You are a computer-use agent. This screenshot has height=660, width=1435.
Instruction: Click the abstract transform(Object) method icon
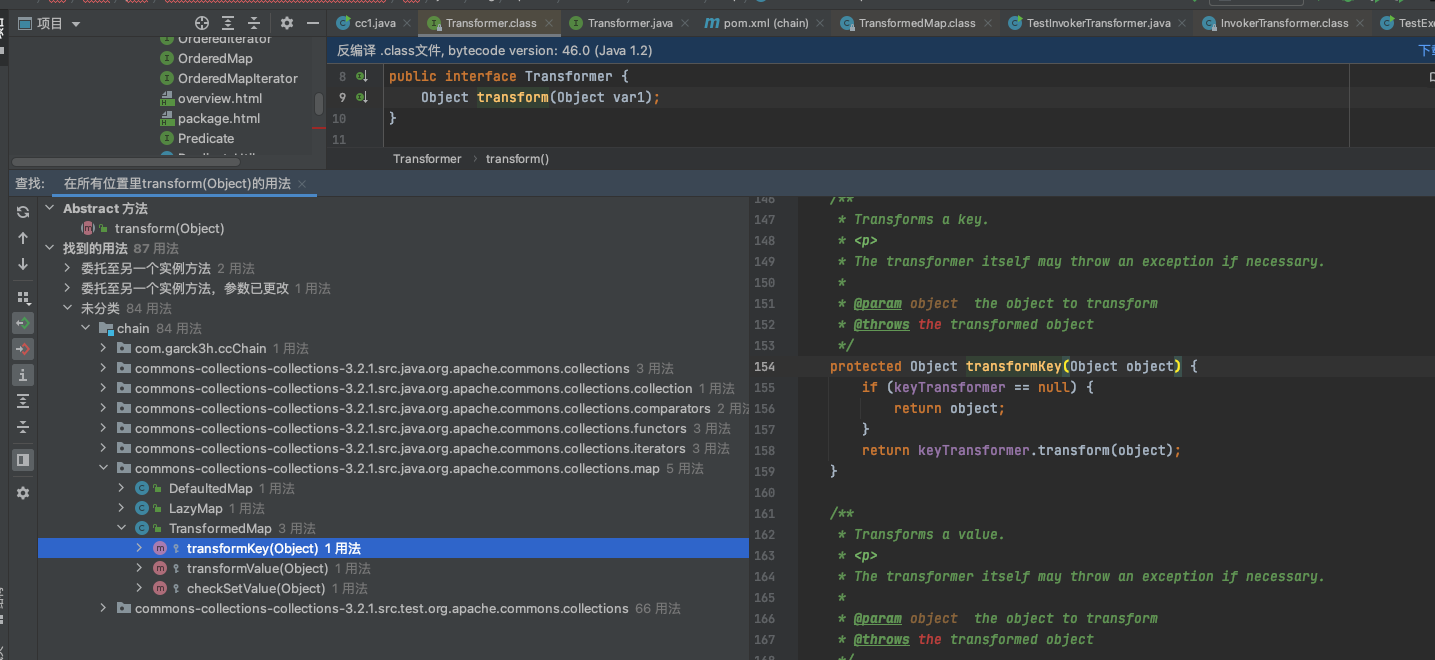point(88,228)
